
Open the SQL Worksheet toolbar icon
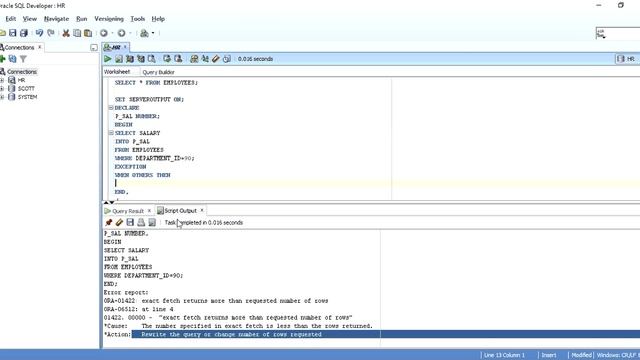tap(144, 33)
